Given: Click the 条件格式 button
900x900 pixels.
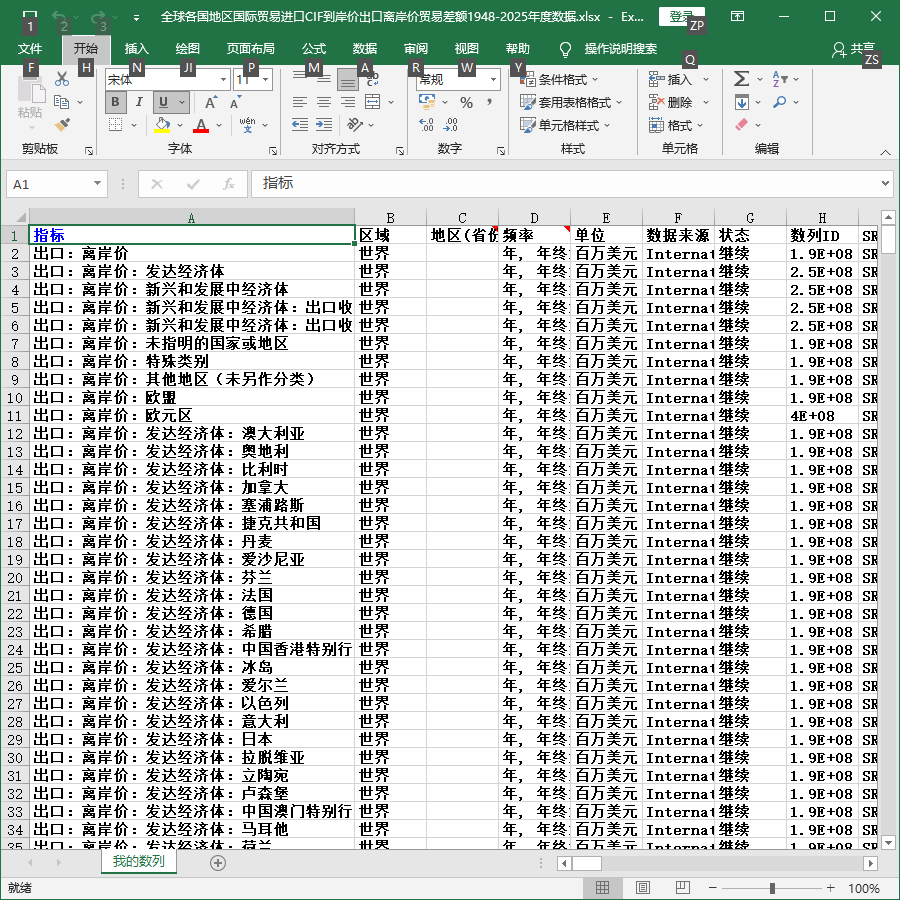Looking at the screenshot, I should click(559, 80).
